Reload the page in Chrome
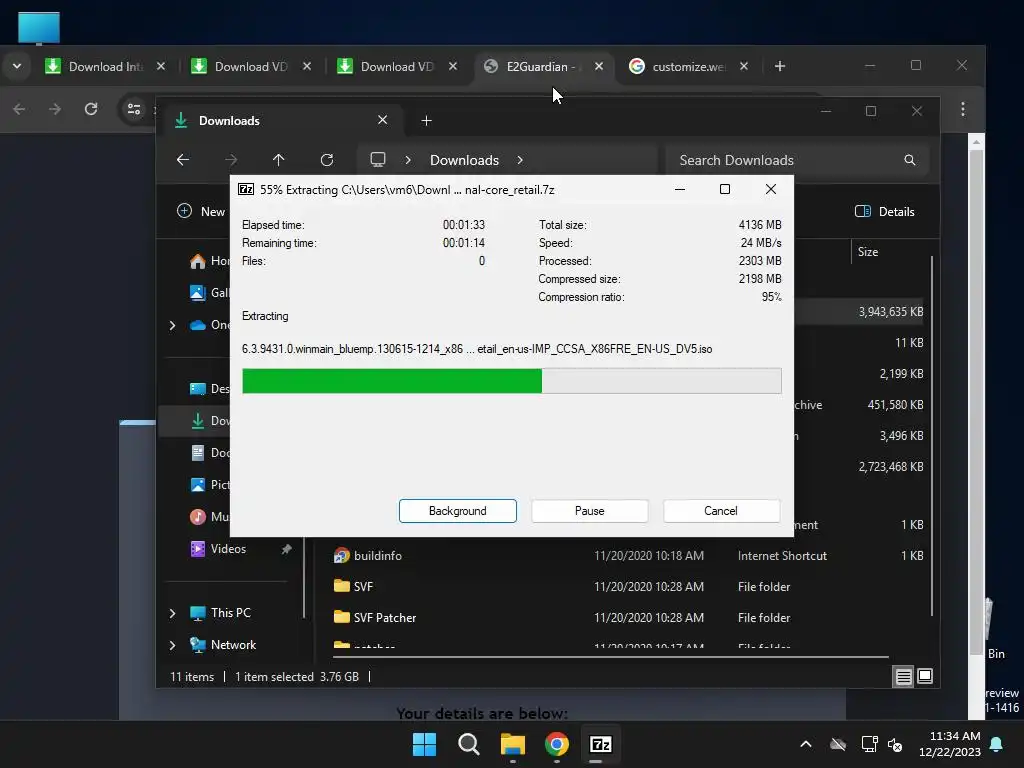Viewport: 1024px width, 768px height. 91,109
